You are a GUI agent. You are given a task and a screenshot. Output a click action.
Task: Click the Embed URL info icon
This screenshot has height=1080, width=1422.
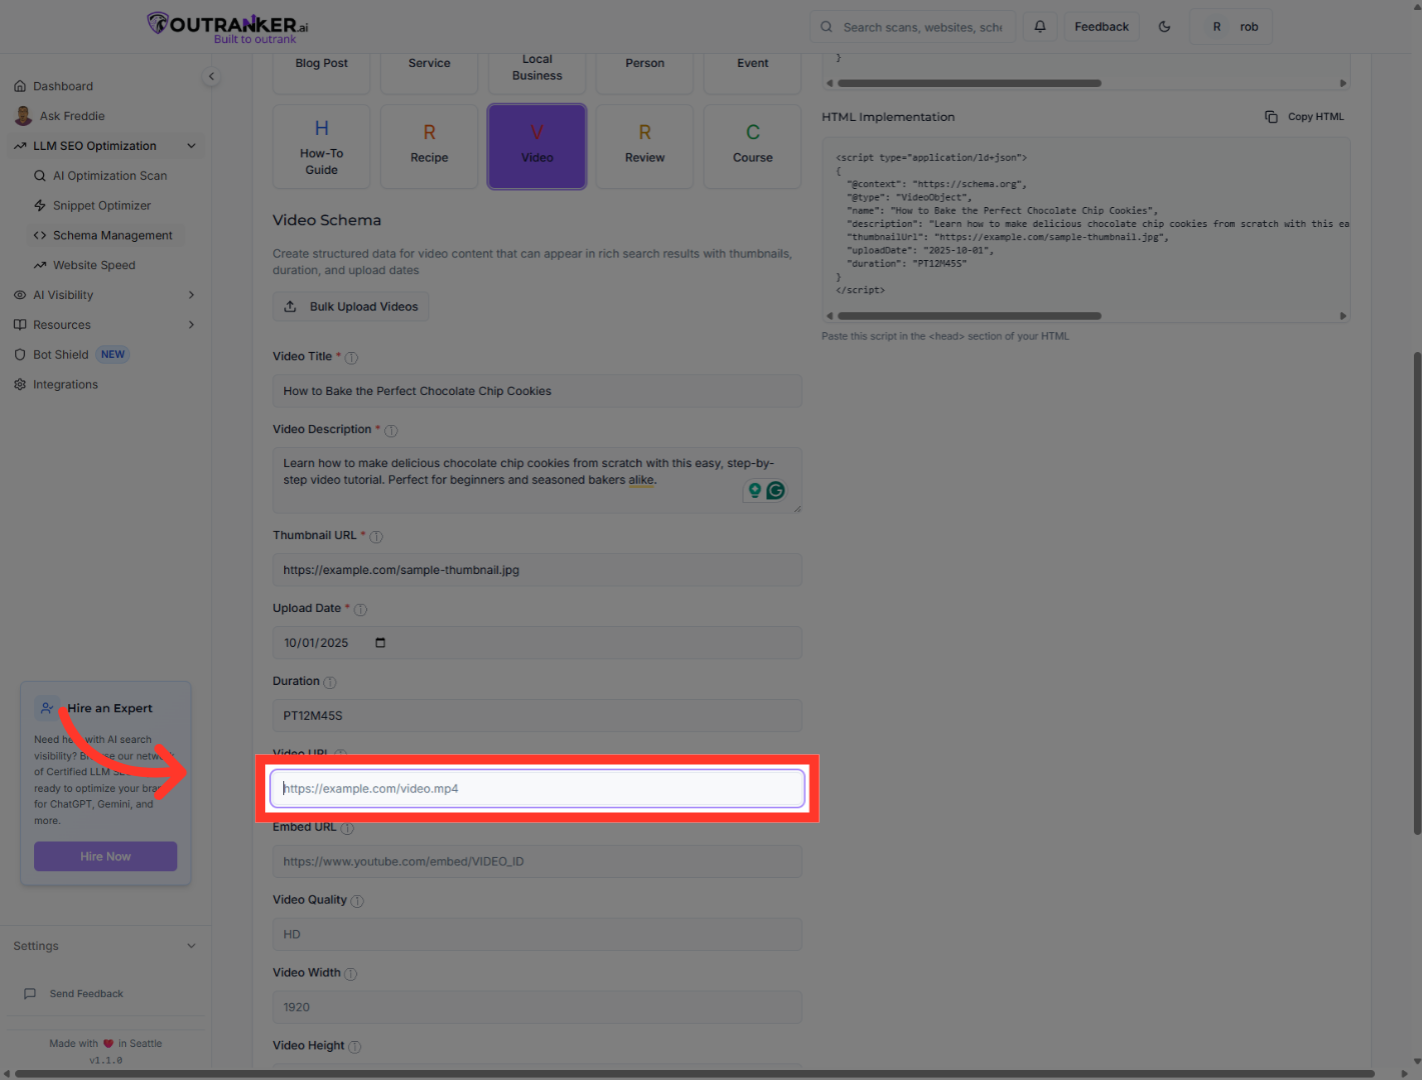click(x=347, y=829)
